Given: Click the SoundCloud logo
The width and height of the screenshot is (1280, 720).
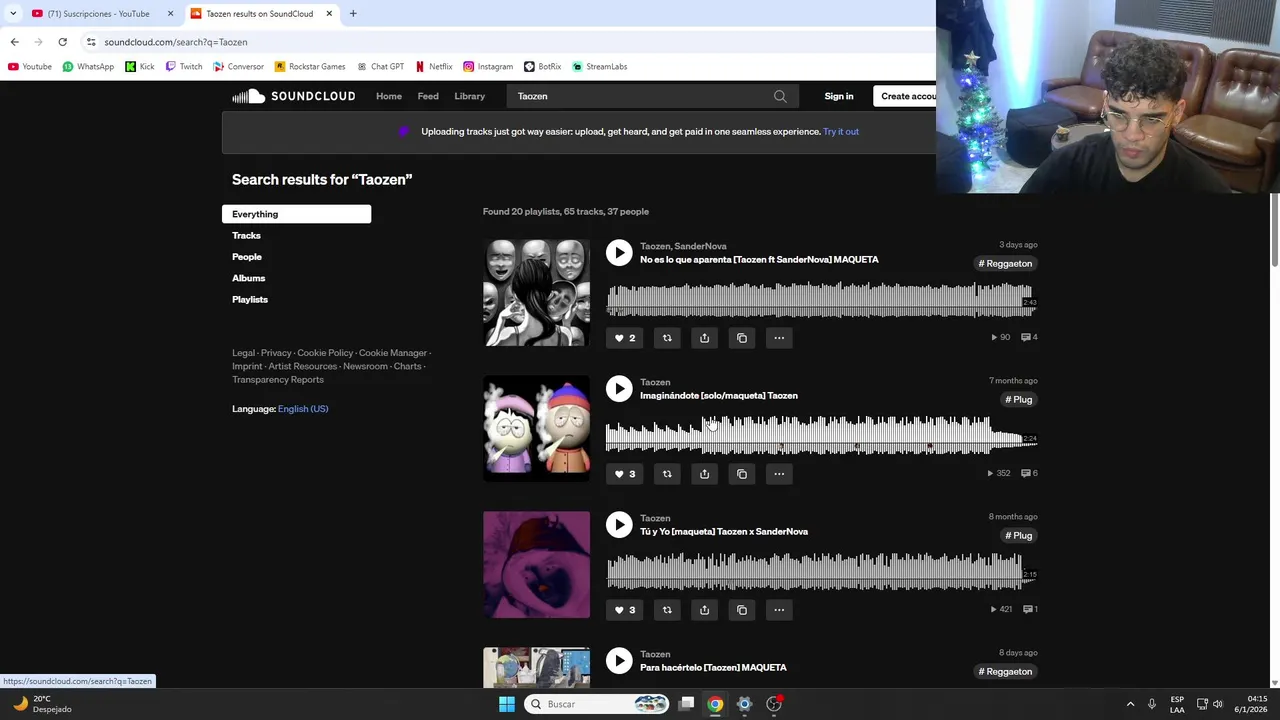Looking at the screenshot, I should [x=294, y=96].
